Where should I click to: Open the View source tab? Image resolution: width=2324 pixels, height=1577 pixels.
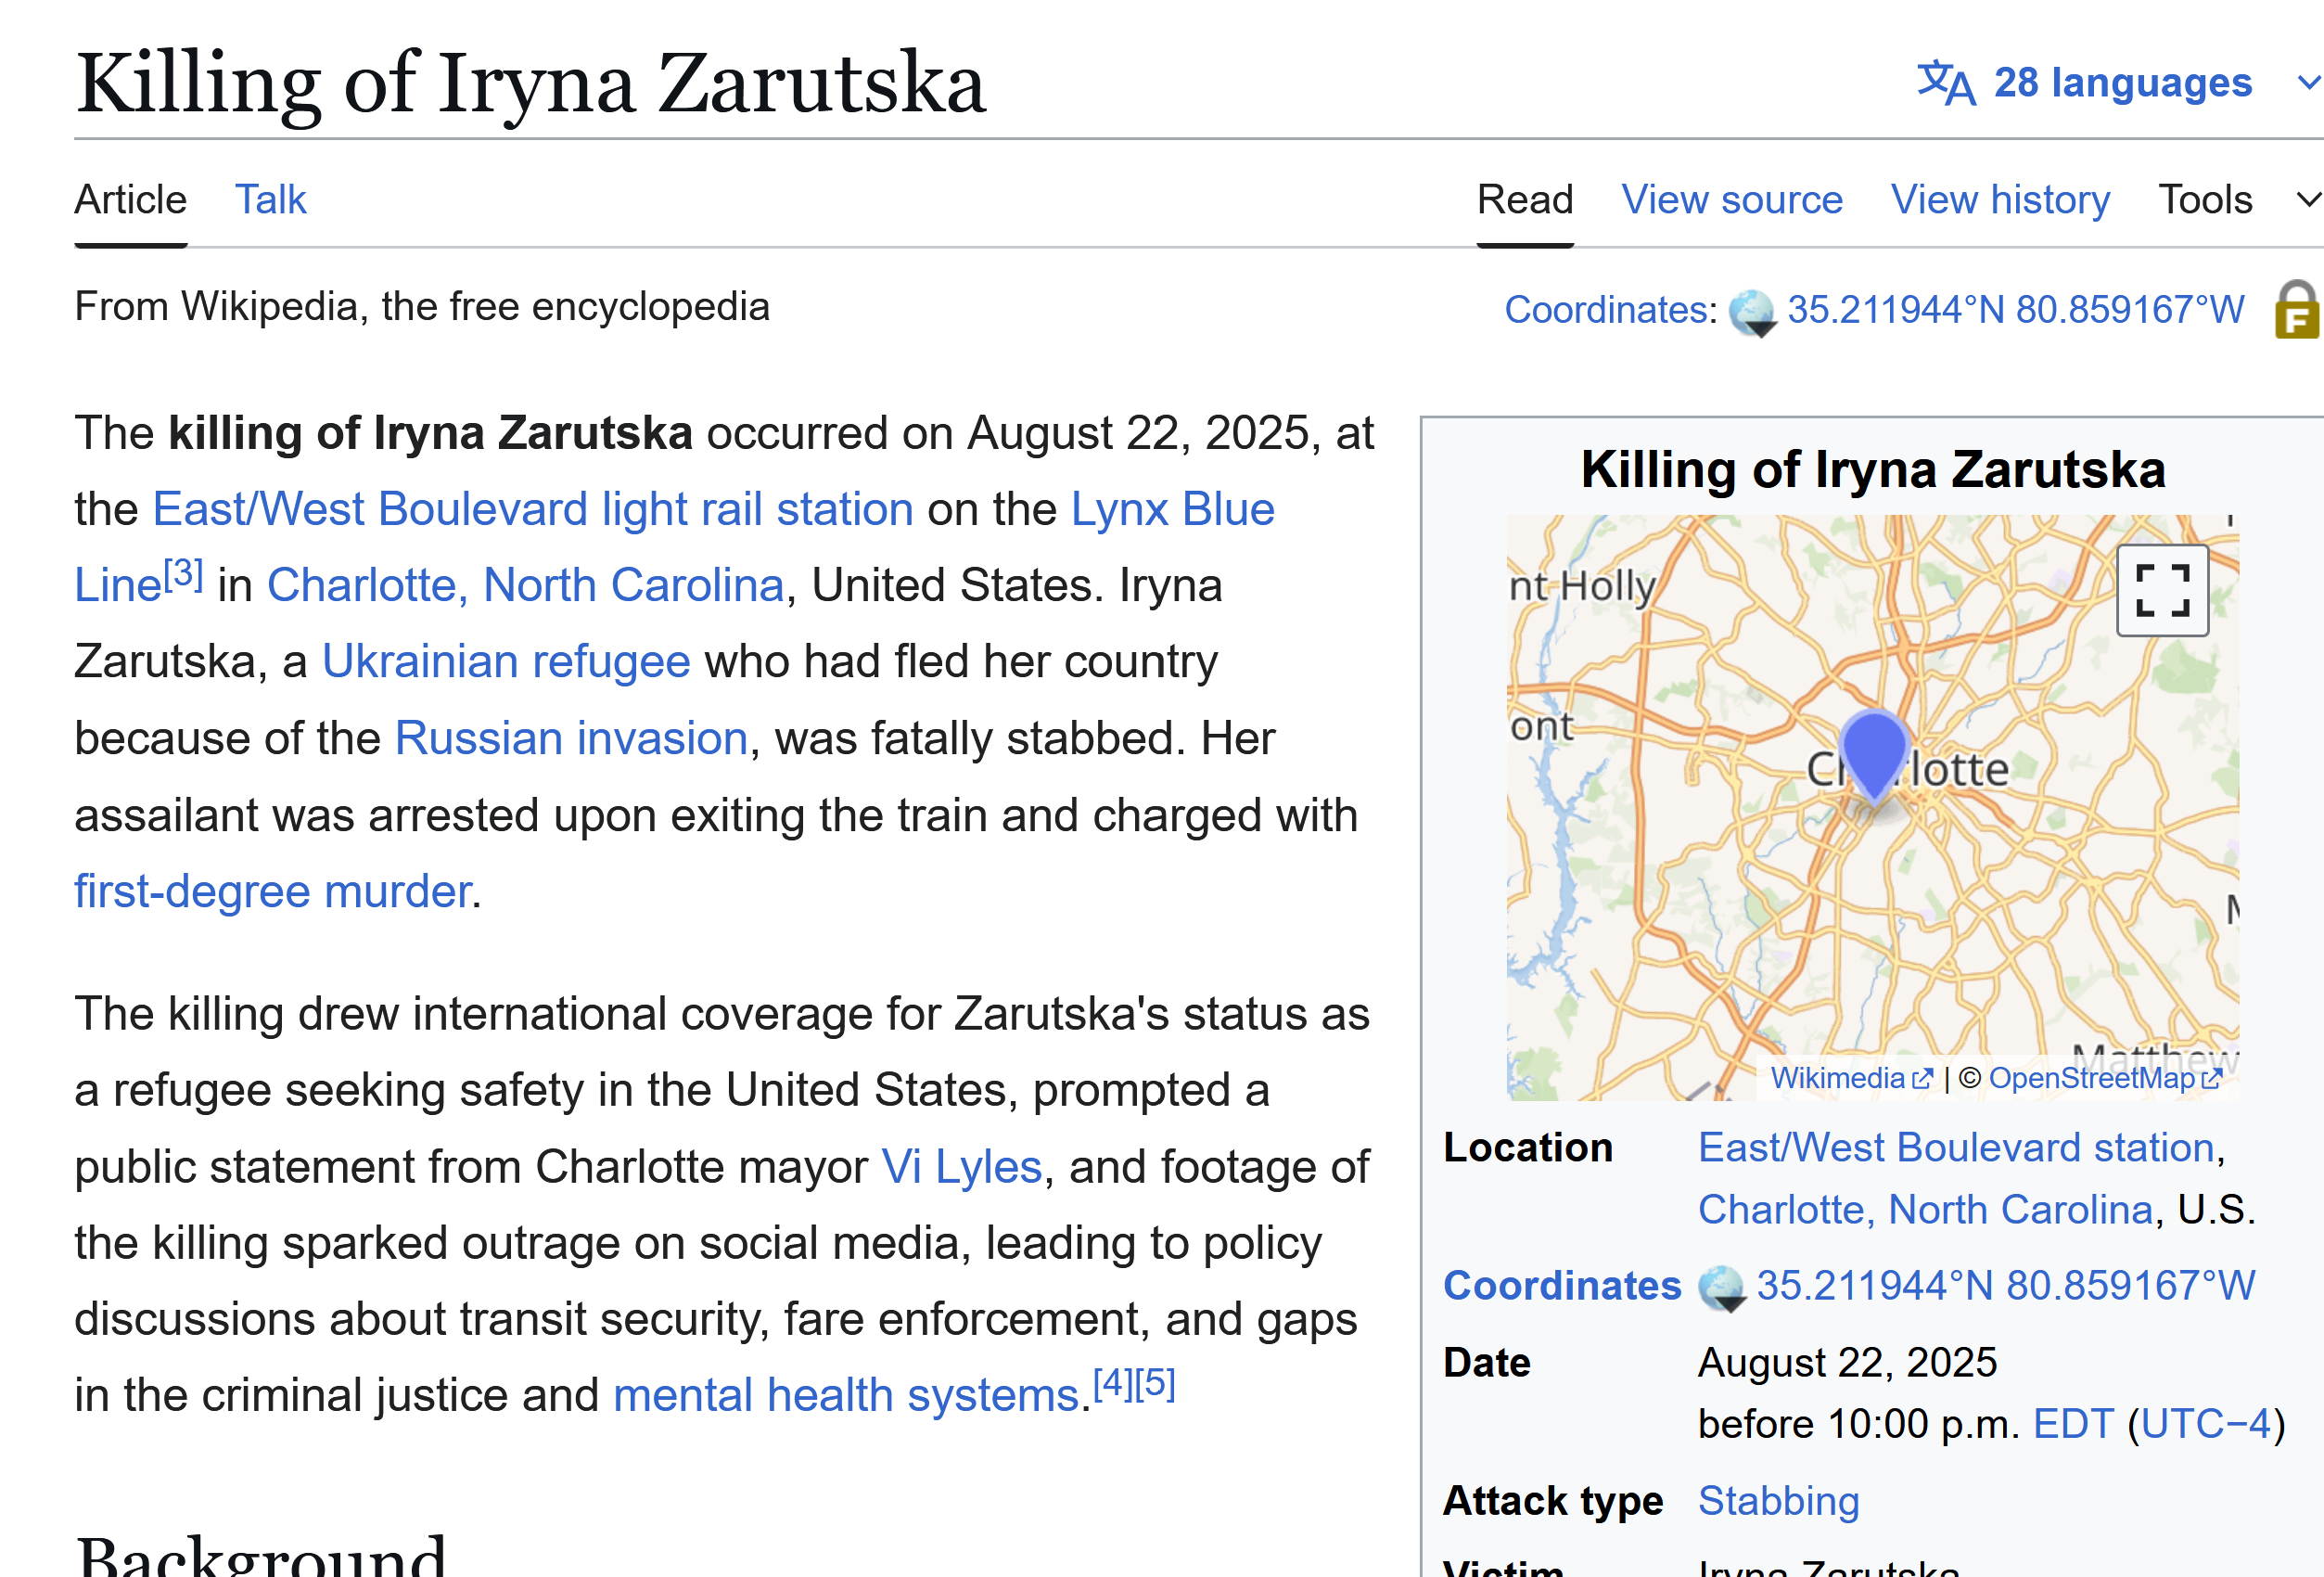(x=1731, y=200)
